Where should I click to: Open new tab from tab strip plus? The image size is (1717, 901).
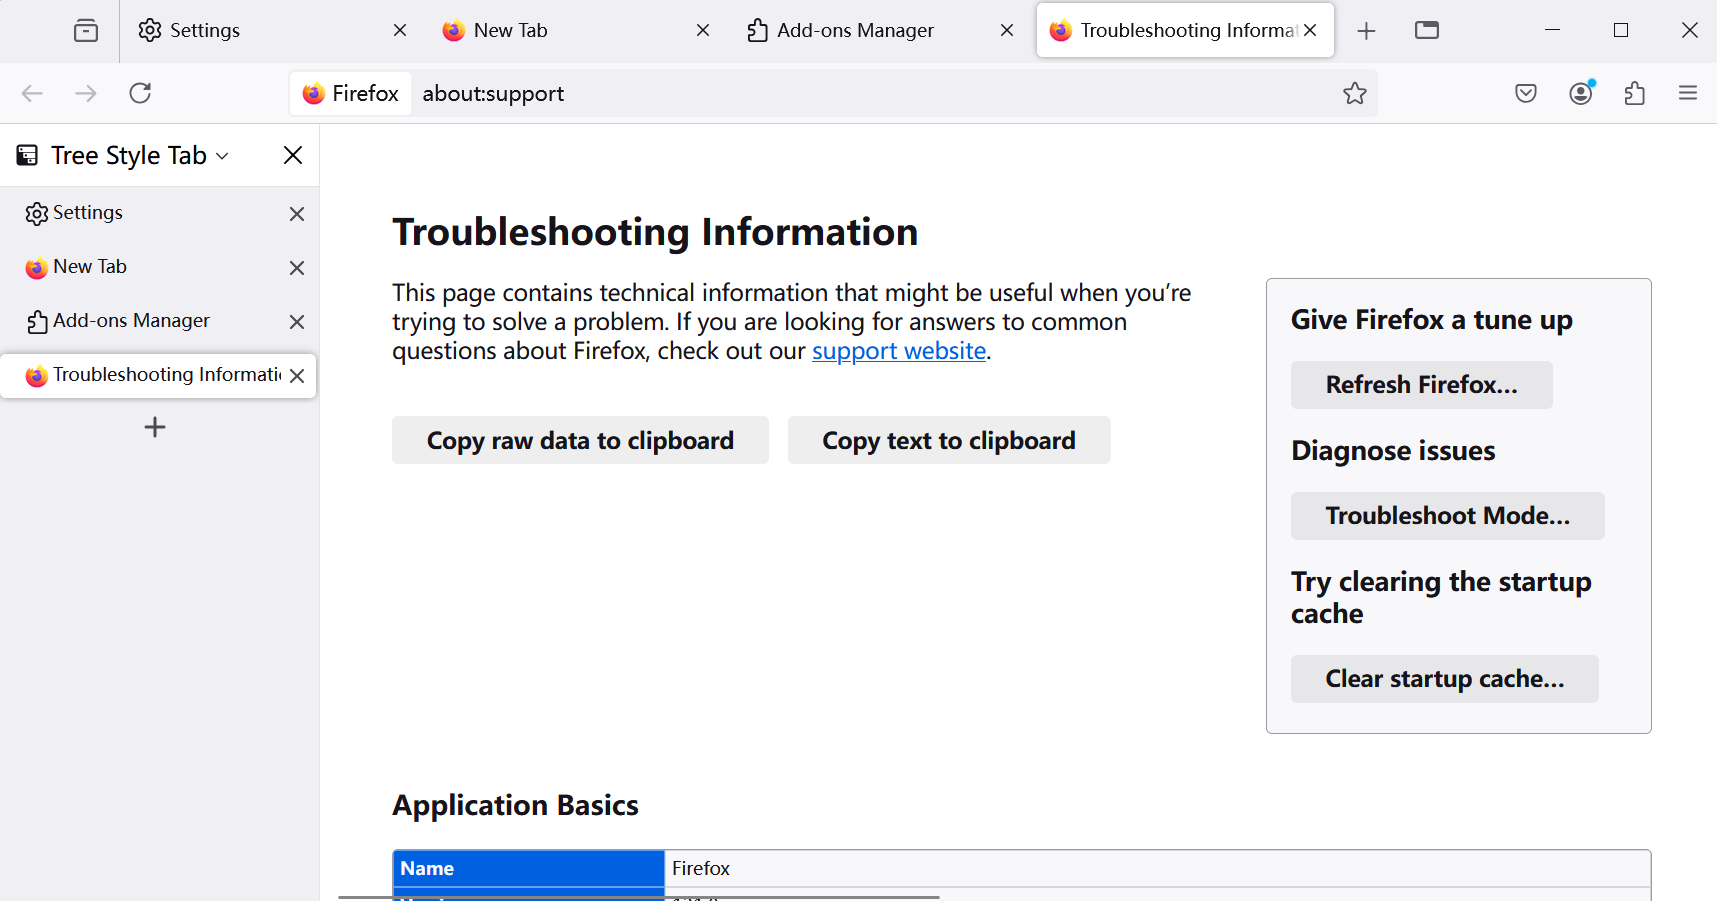[x=1366, y=31]
